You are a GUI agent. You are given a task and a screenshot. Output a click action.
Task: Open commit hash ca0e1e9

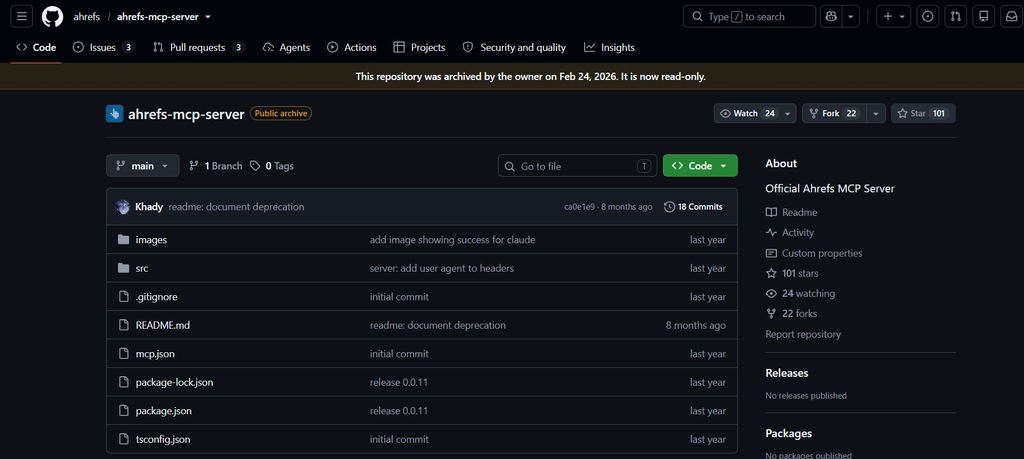coord(579,206)
